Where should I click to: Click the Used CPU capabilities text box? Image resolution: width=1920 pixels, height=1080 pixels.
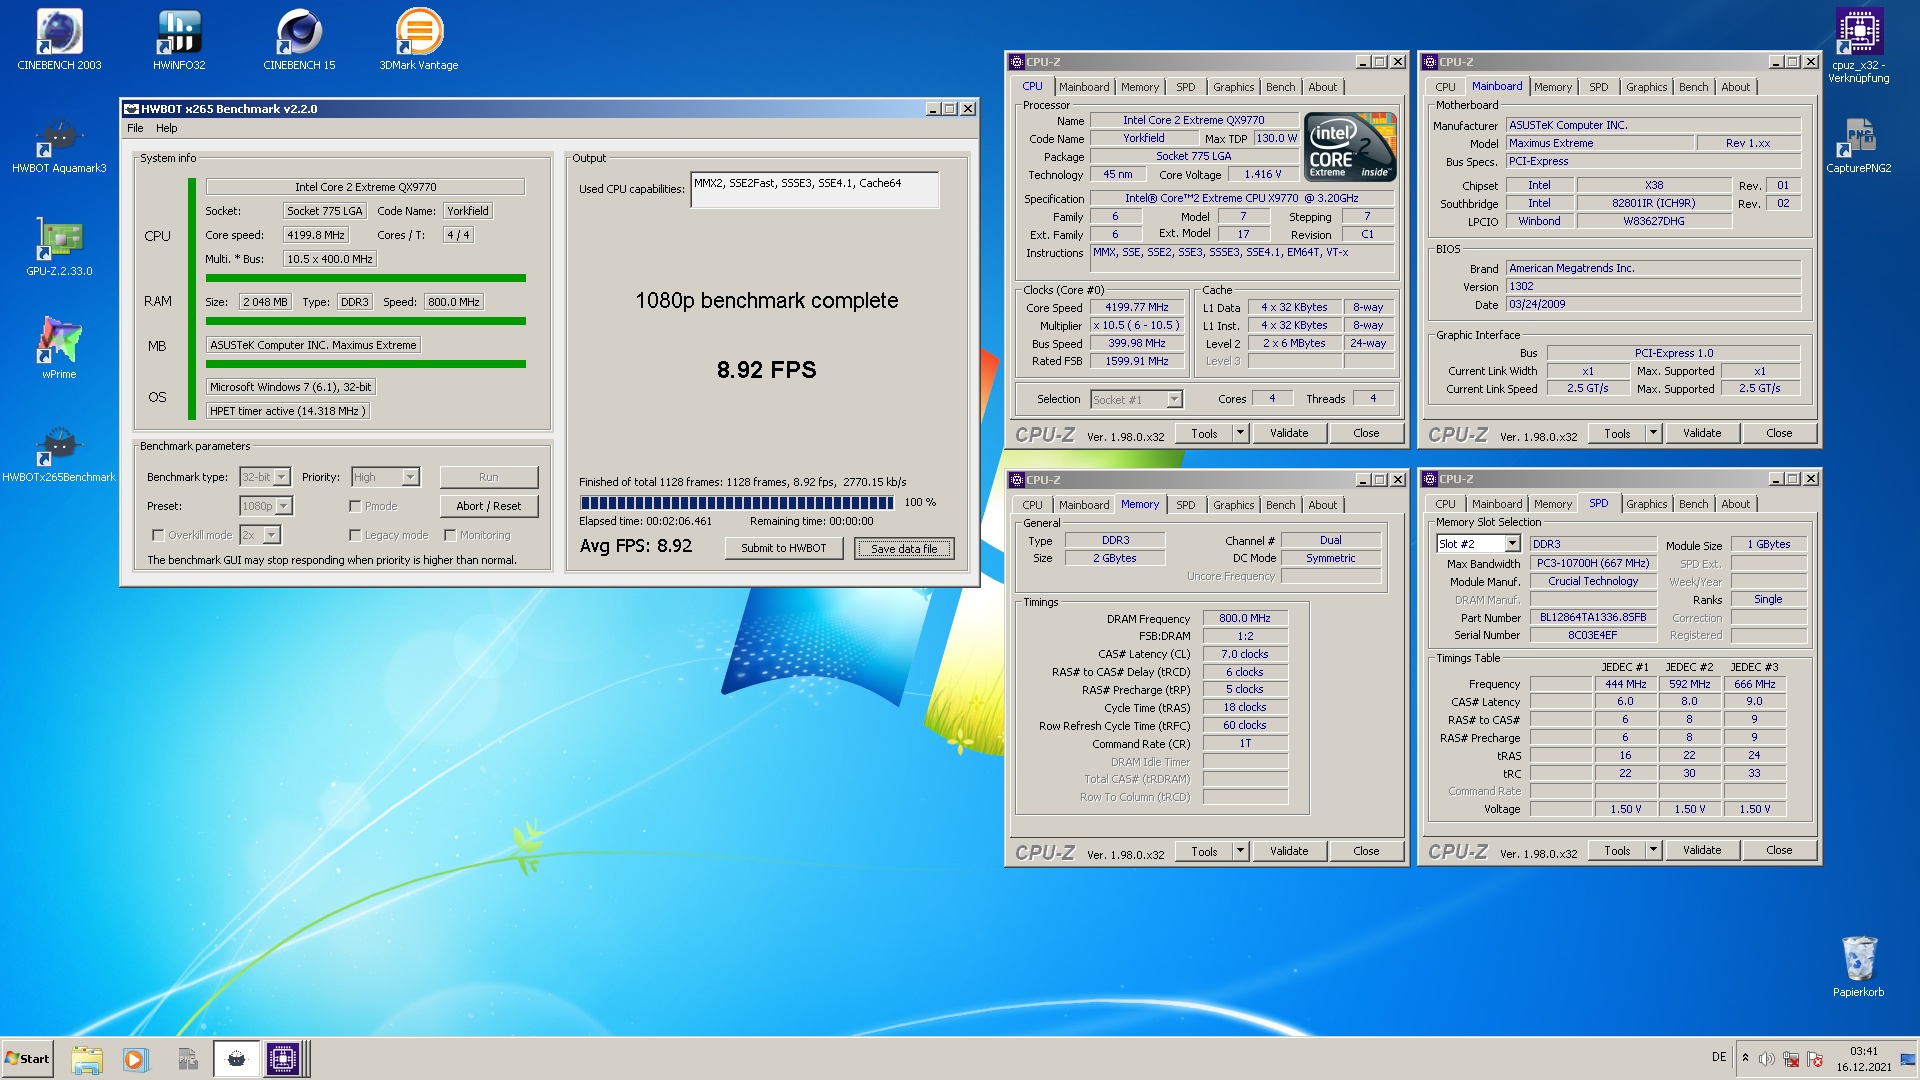point(814,189)
